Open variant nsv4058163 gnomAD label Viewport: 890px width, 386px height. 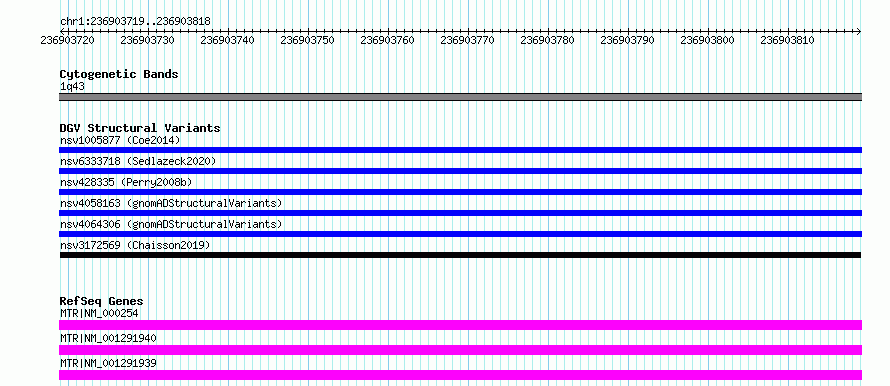pyautogui.click(x=171, y=203)
